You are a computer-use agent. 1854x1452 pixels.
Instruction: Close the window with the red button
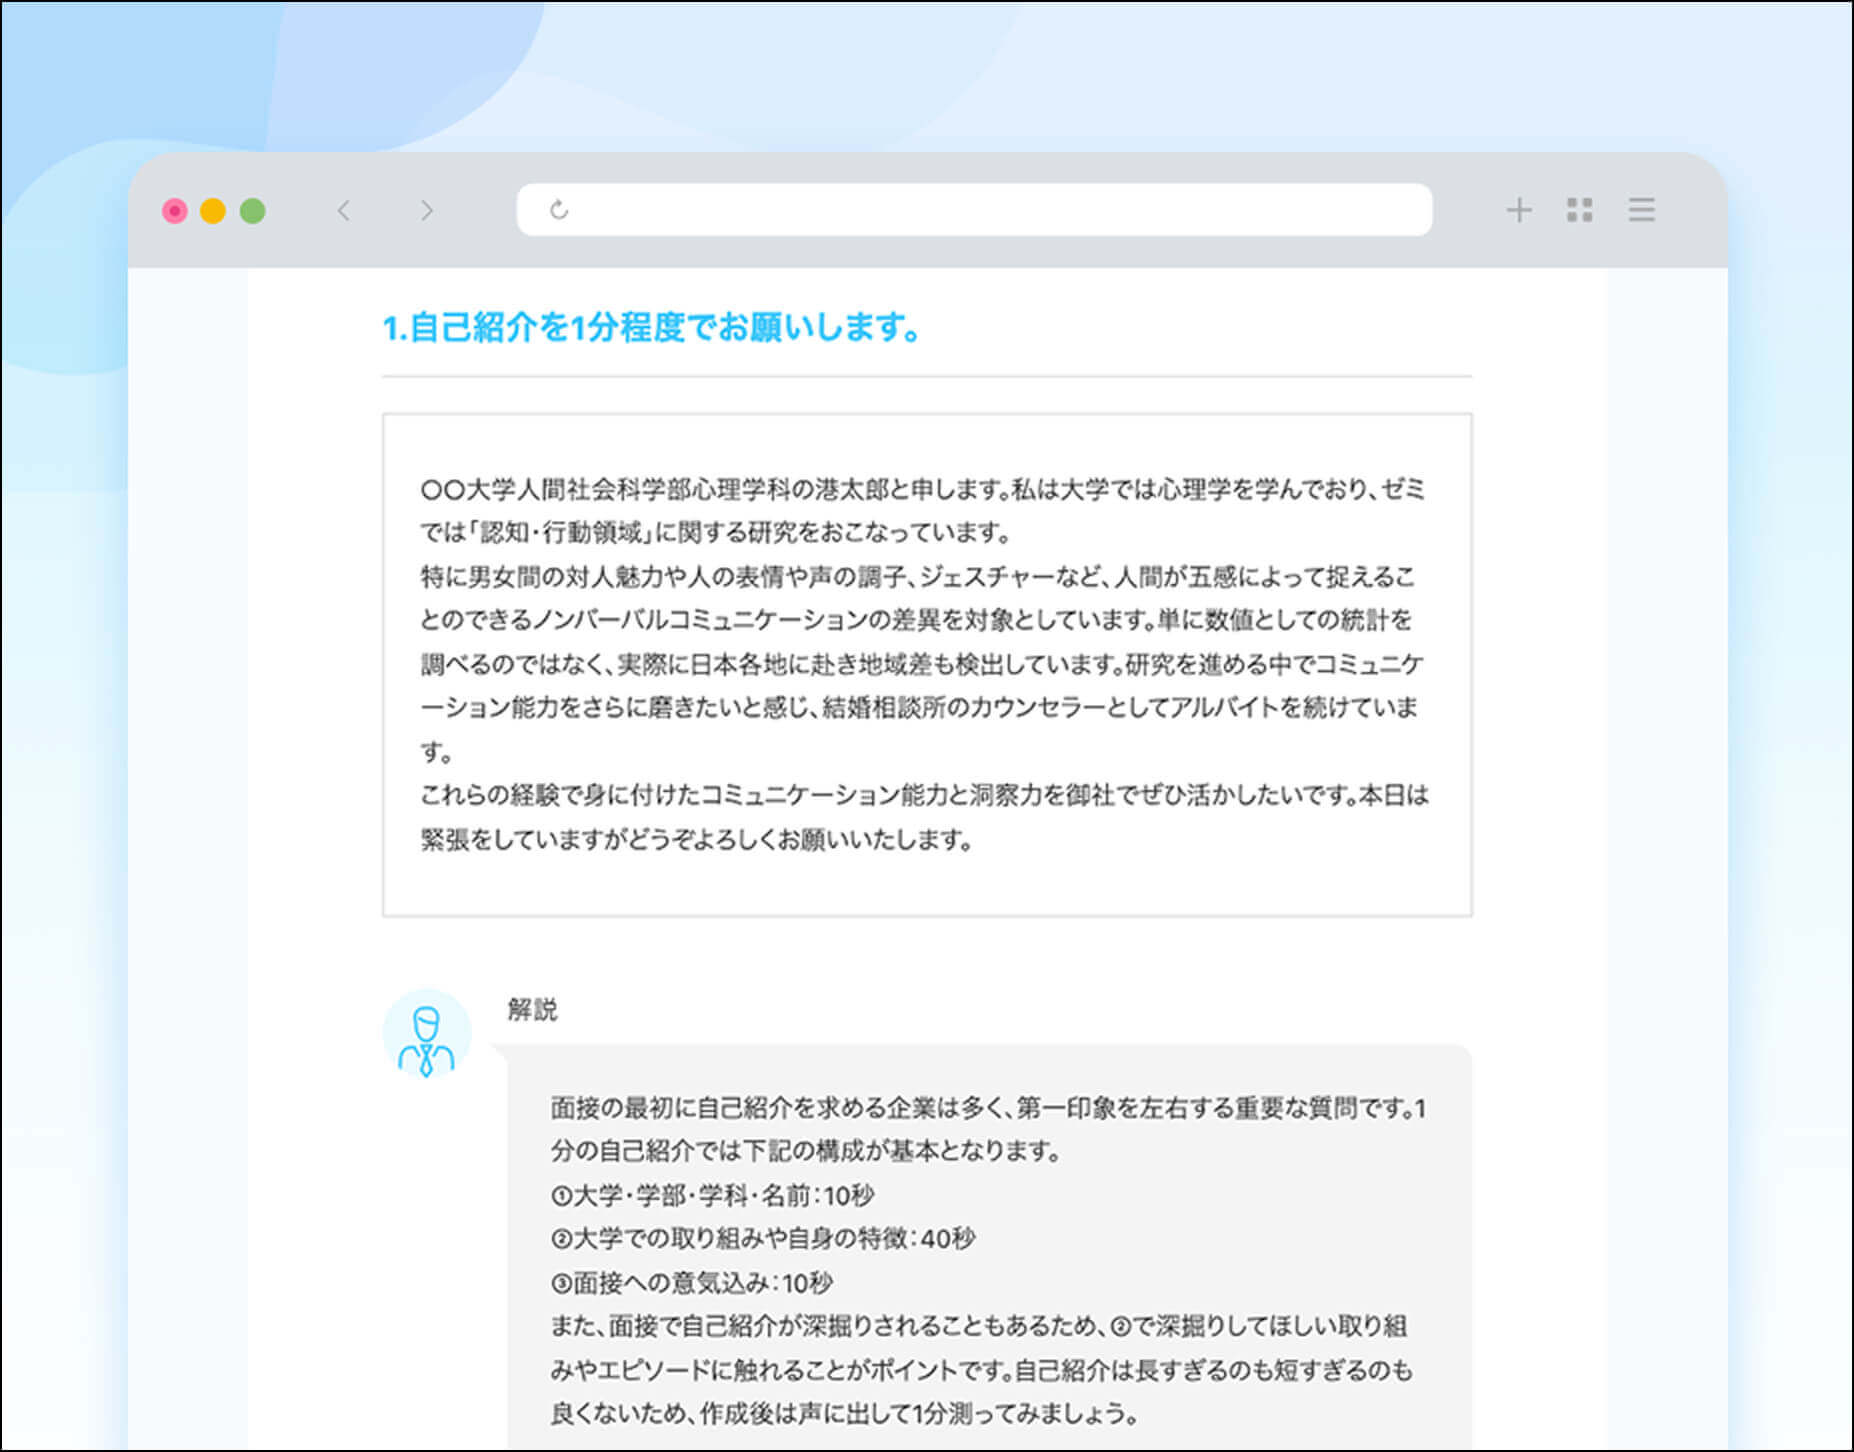175,211
